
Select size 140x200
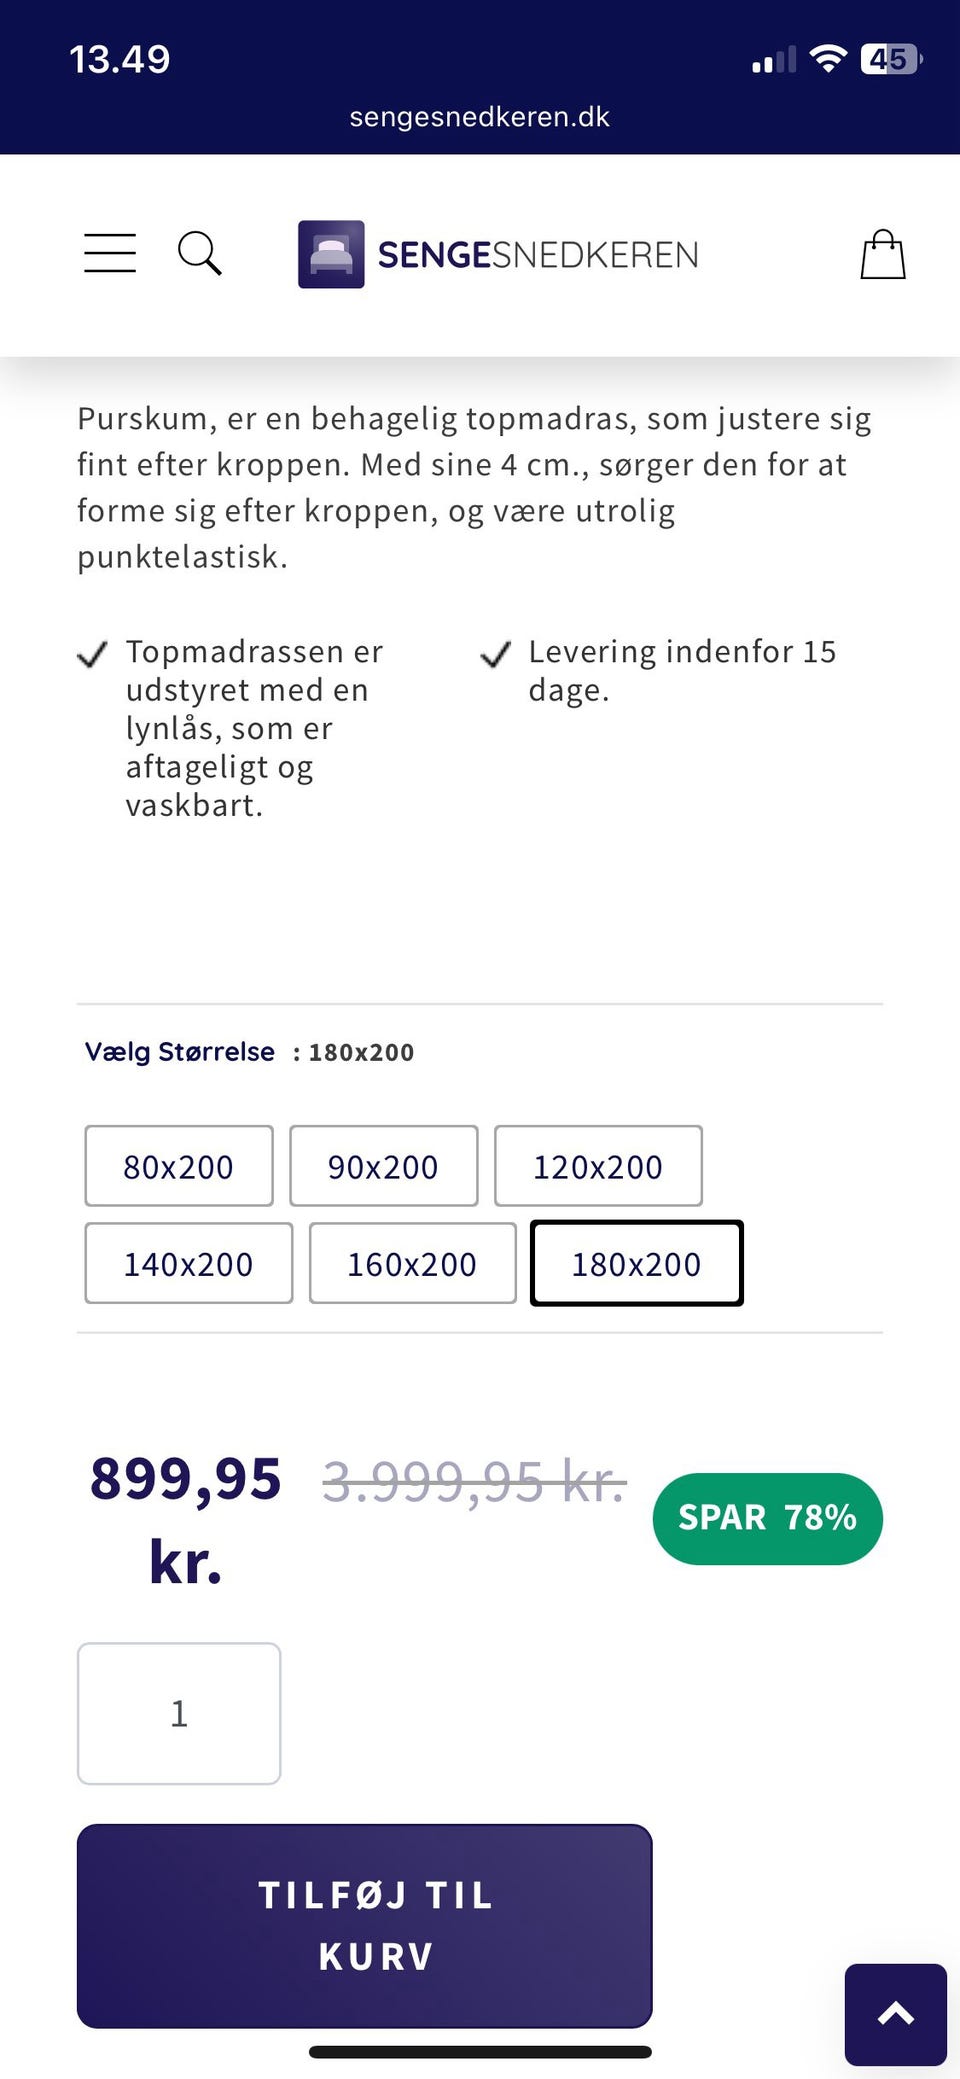click(x=189, y=1263)
